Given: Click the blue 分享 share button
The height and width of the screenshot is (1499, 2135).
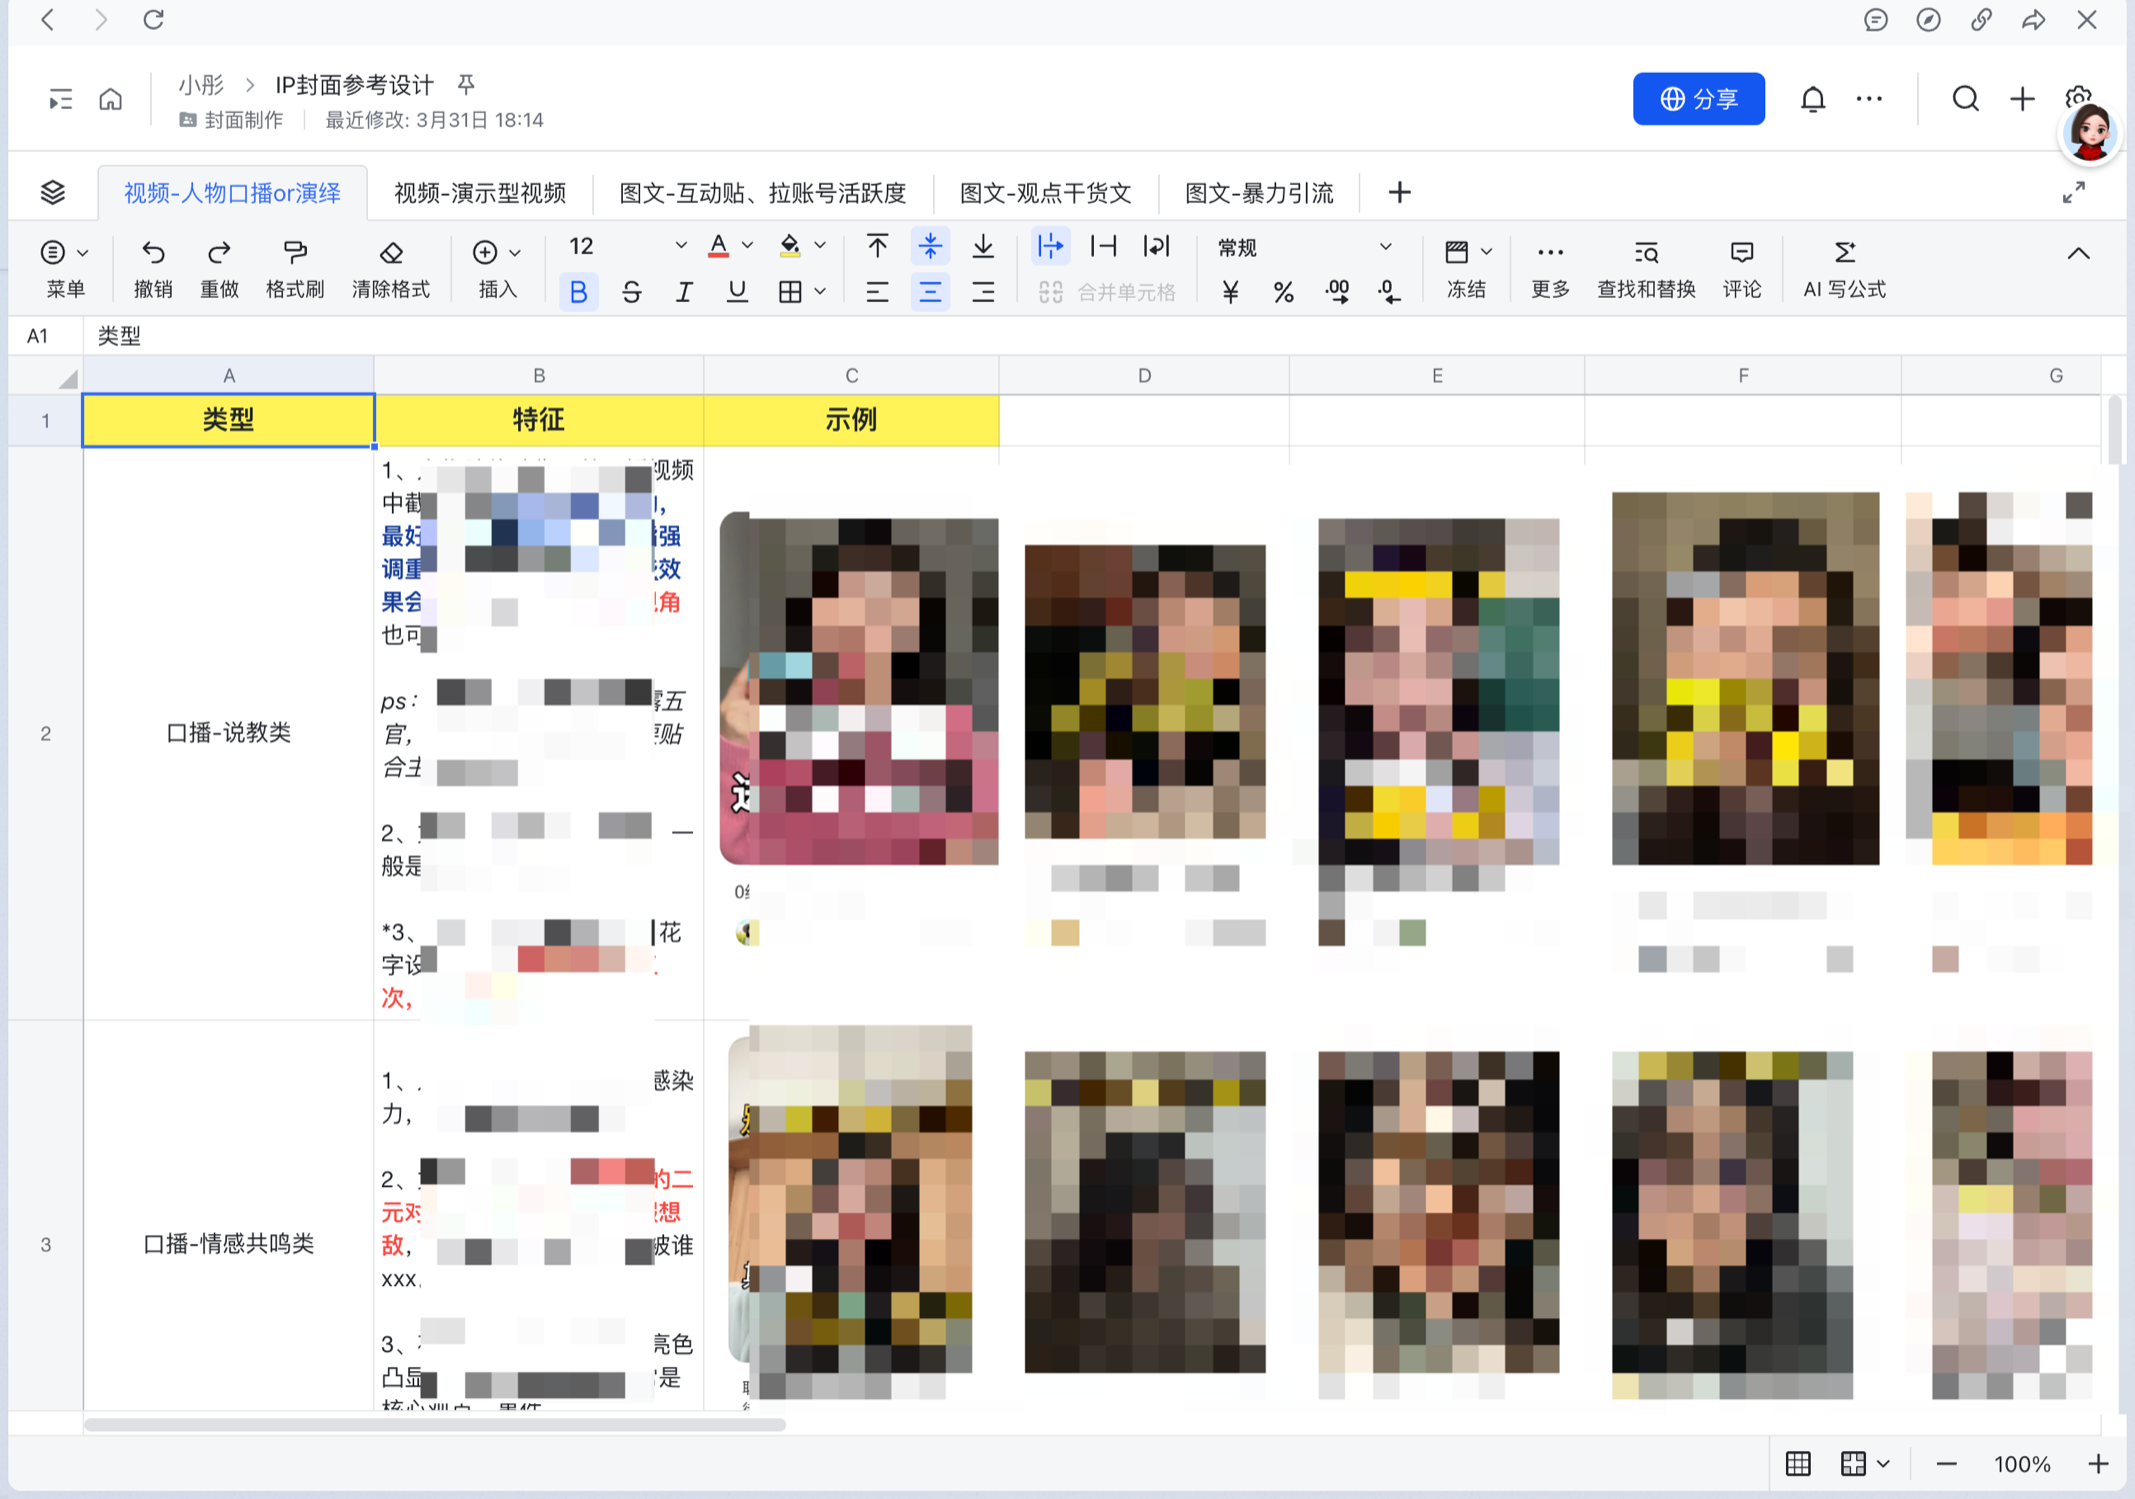Looking at the screenshot, I should (x=1698, y=99).
